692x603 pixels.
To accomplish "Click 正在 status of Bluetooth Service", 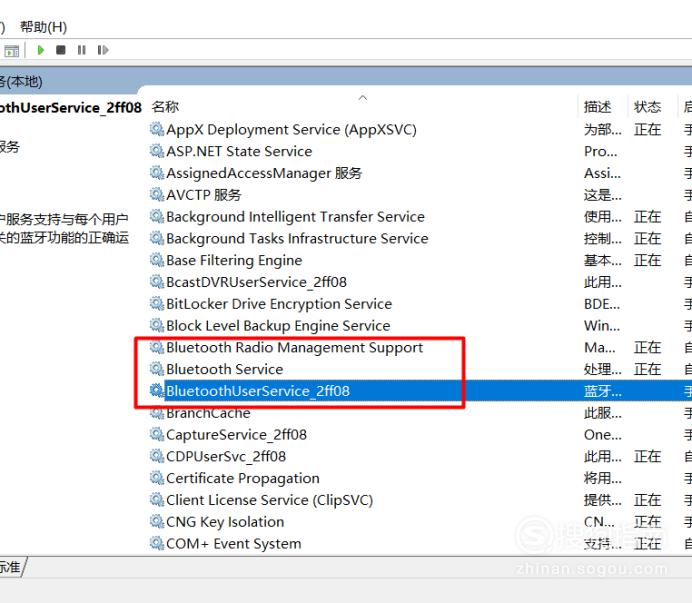I will (x=647, y=369).
